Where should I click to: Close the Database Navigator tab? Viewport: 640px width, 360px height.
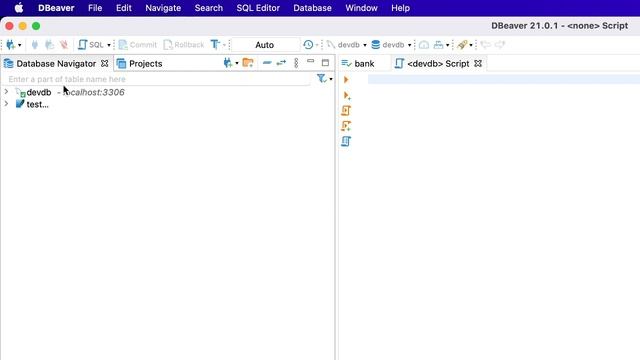105,64
